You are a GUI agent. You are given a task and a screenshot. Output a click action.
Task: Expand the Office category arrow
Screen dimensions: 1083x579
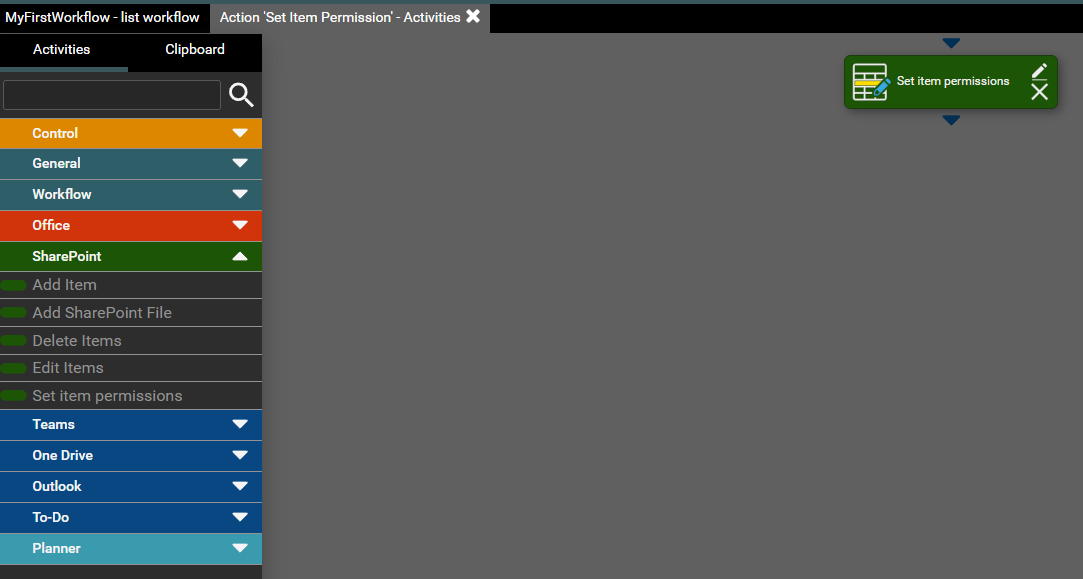tap(239, 225)
